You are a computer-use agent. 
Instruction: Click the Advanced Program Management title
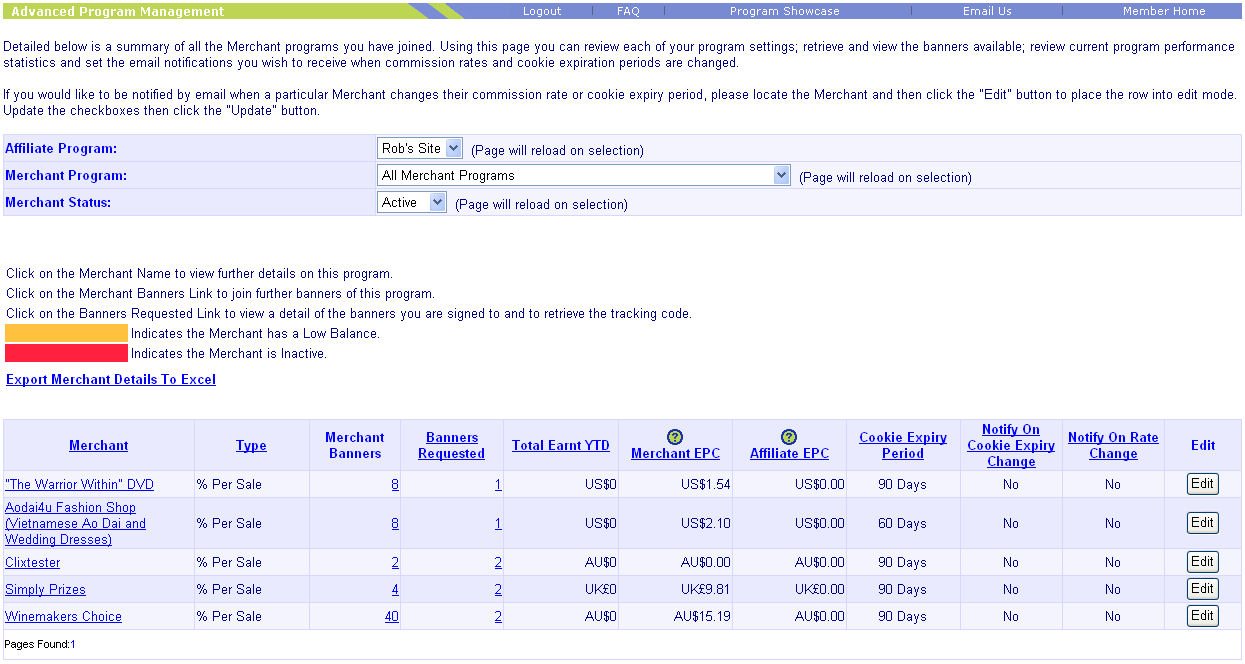tap(117, 11)
